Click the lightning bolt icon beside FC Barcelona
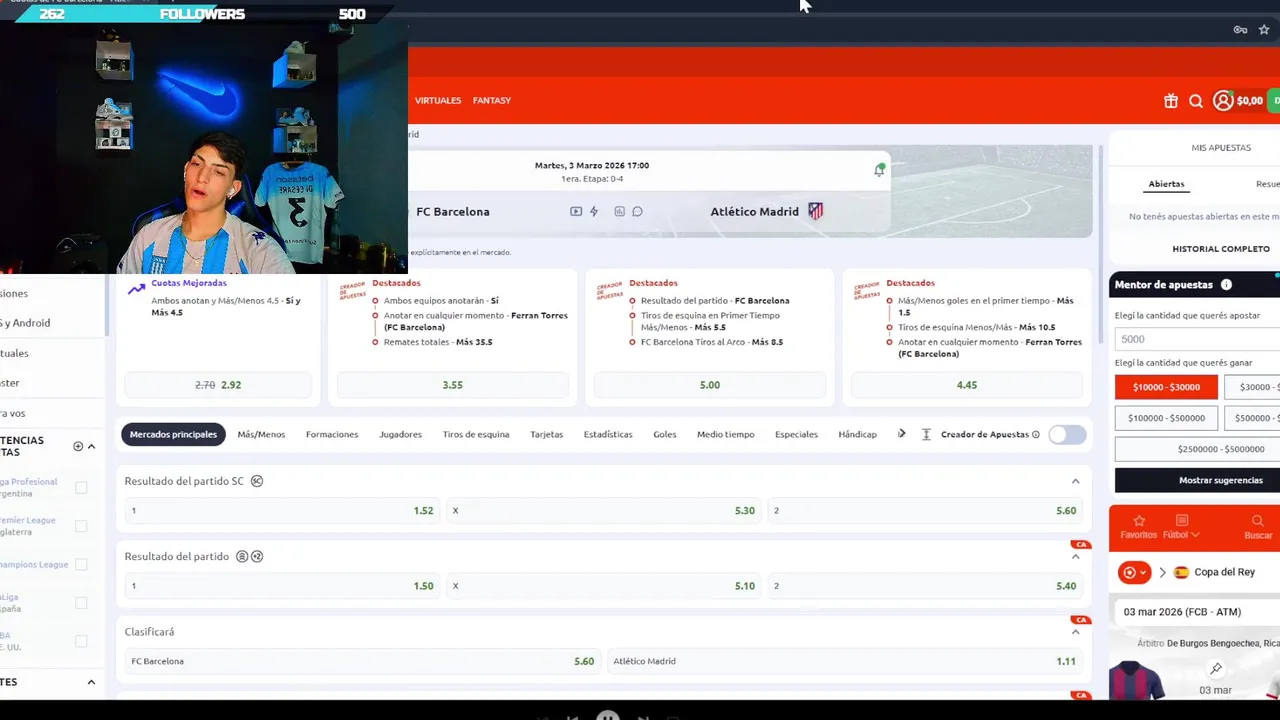1280x720 pixels. point(594,212)
